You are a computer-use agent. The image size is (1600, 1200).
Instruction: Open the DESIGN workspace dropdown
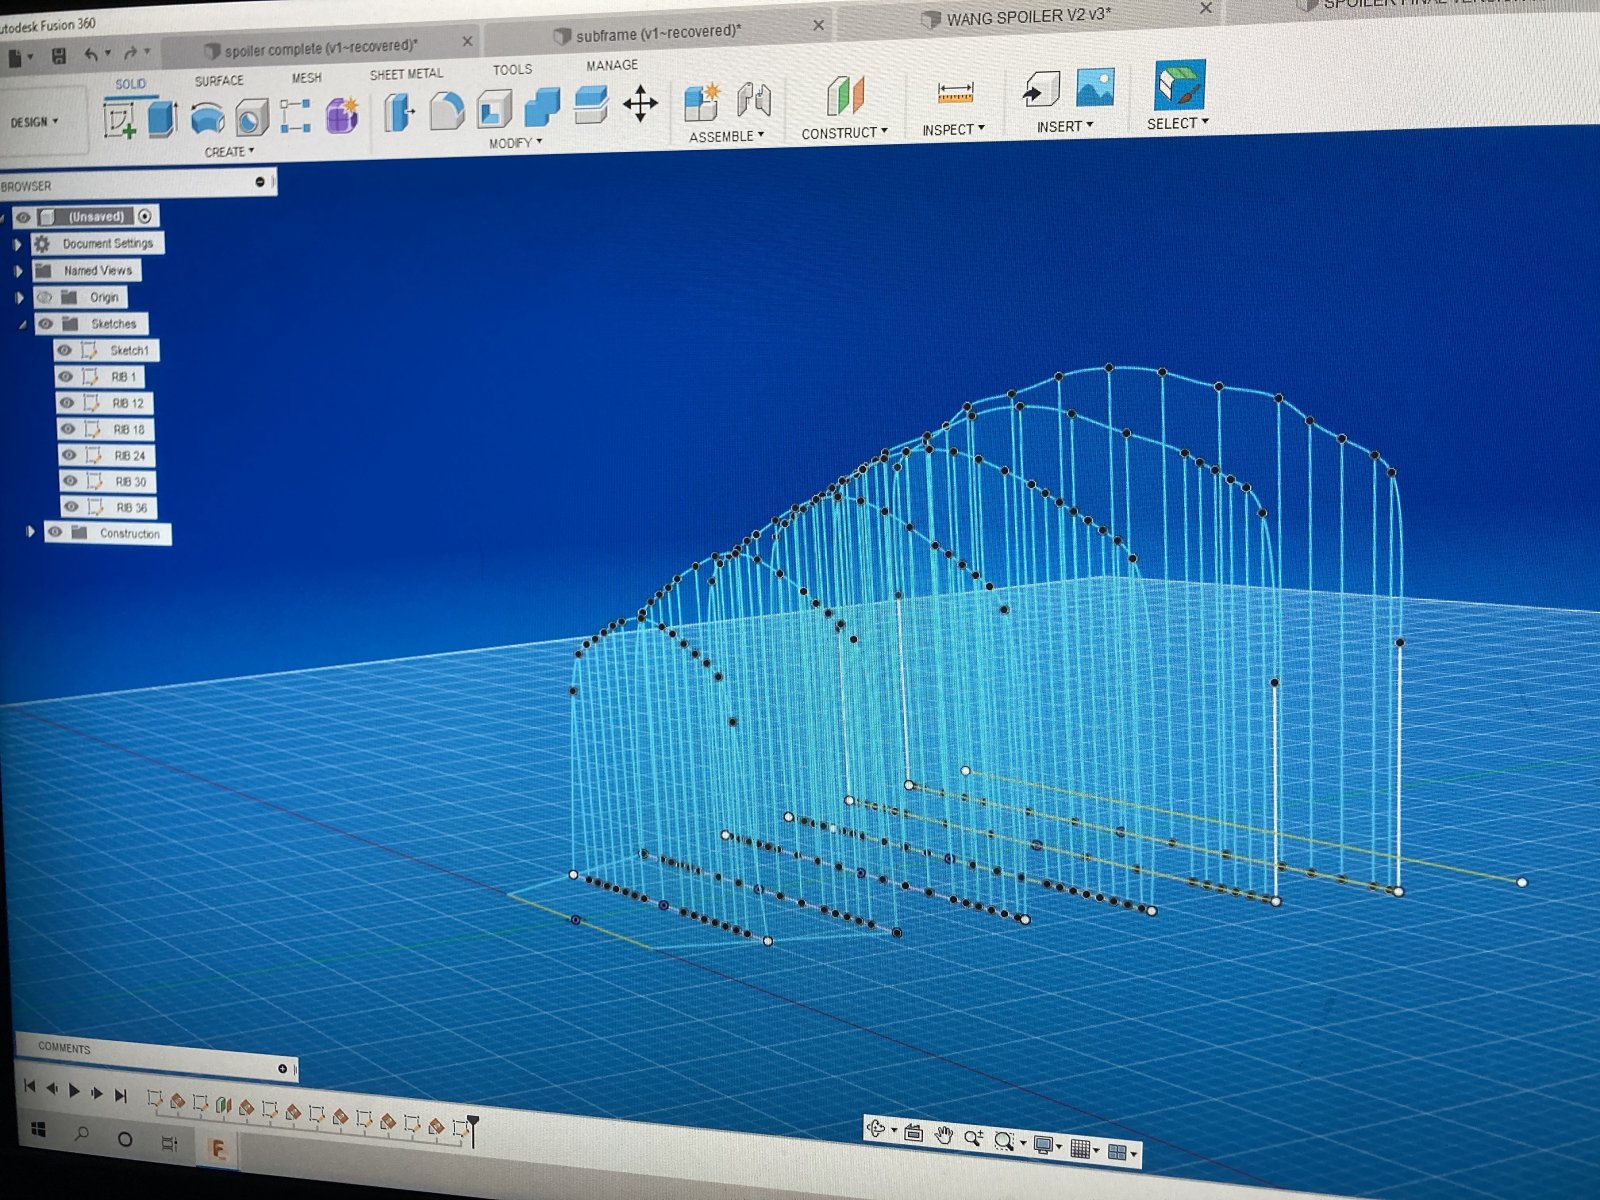tap(35, 122)
